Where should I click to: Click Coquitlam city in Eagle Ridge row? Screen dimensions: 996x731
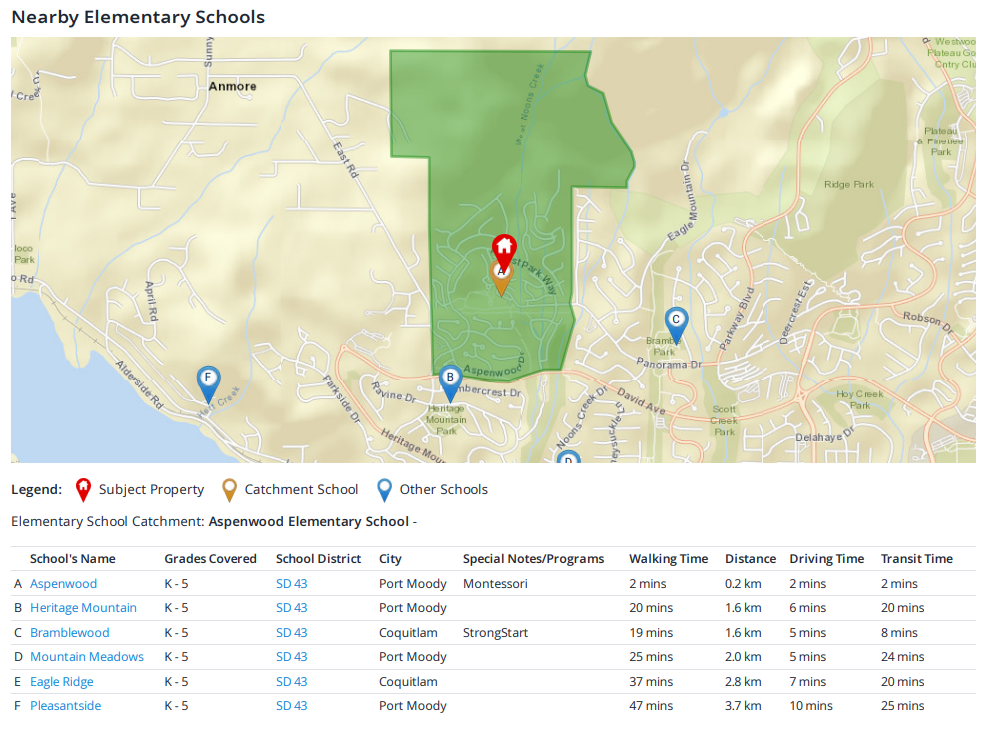[408, 681]
